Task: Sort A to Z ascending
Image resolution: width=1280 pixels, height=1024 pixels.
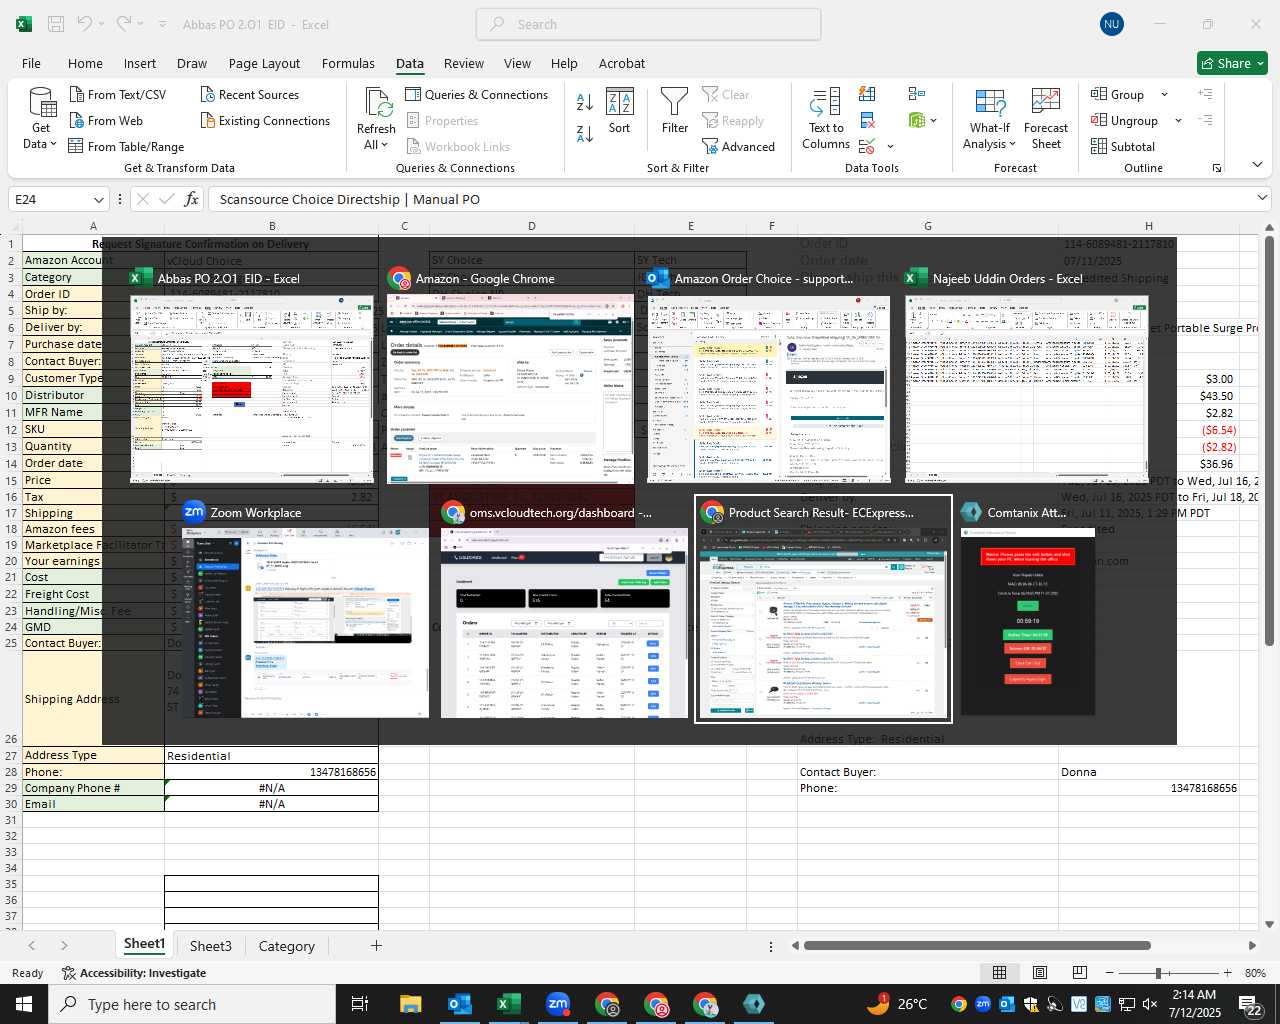Action: [x=585, y=102]
